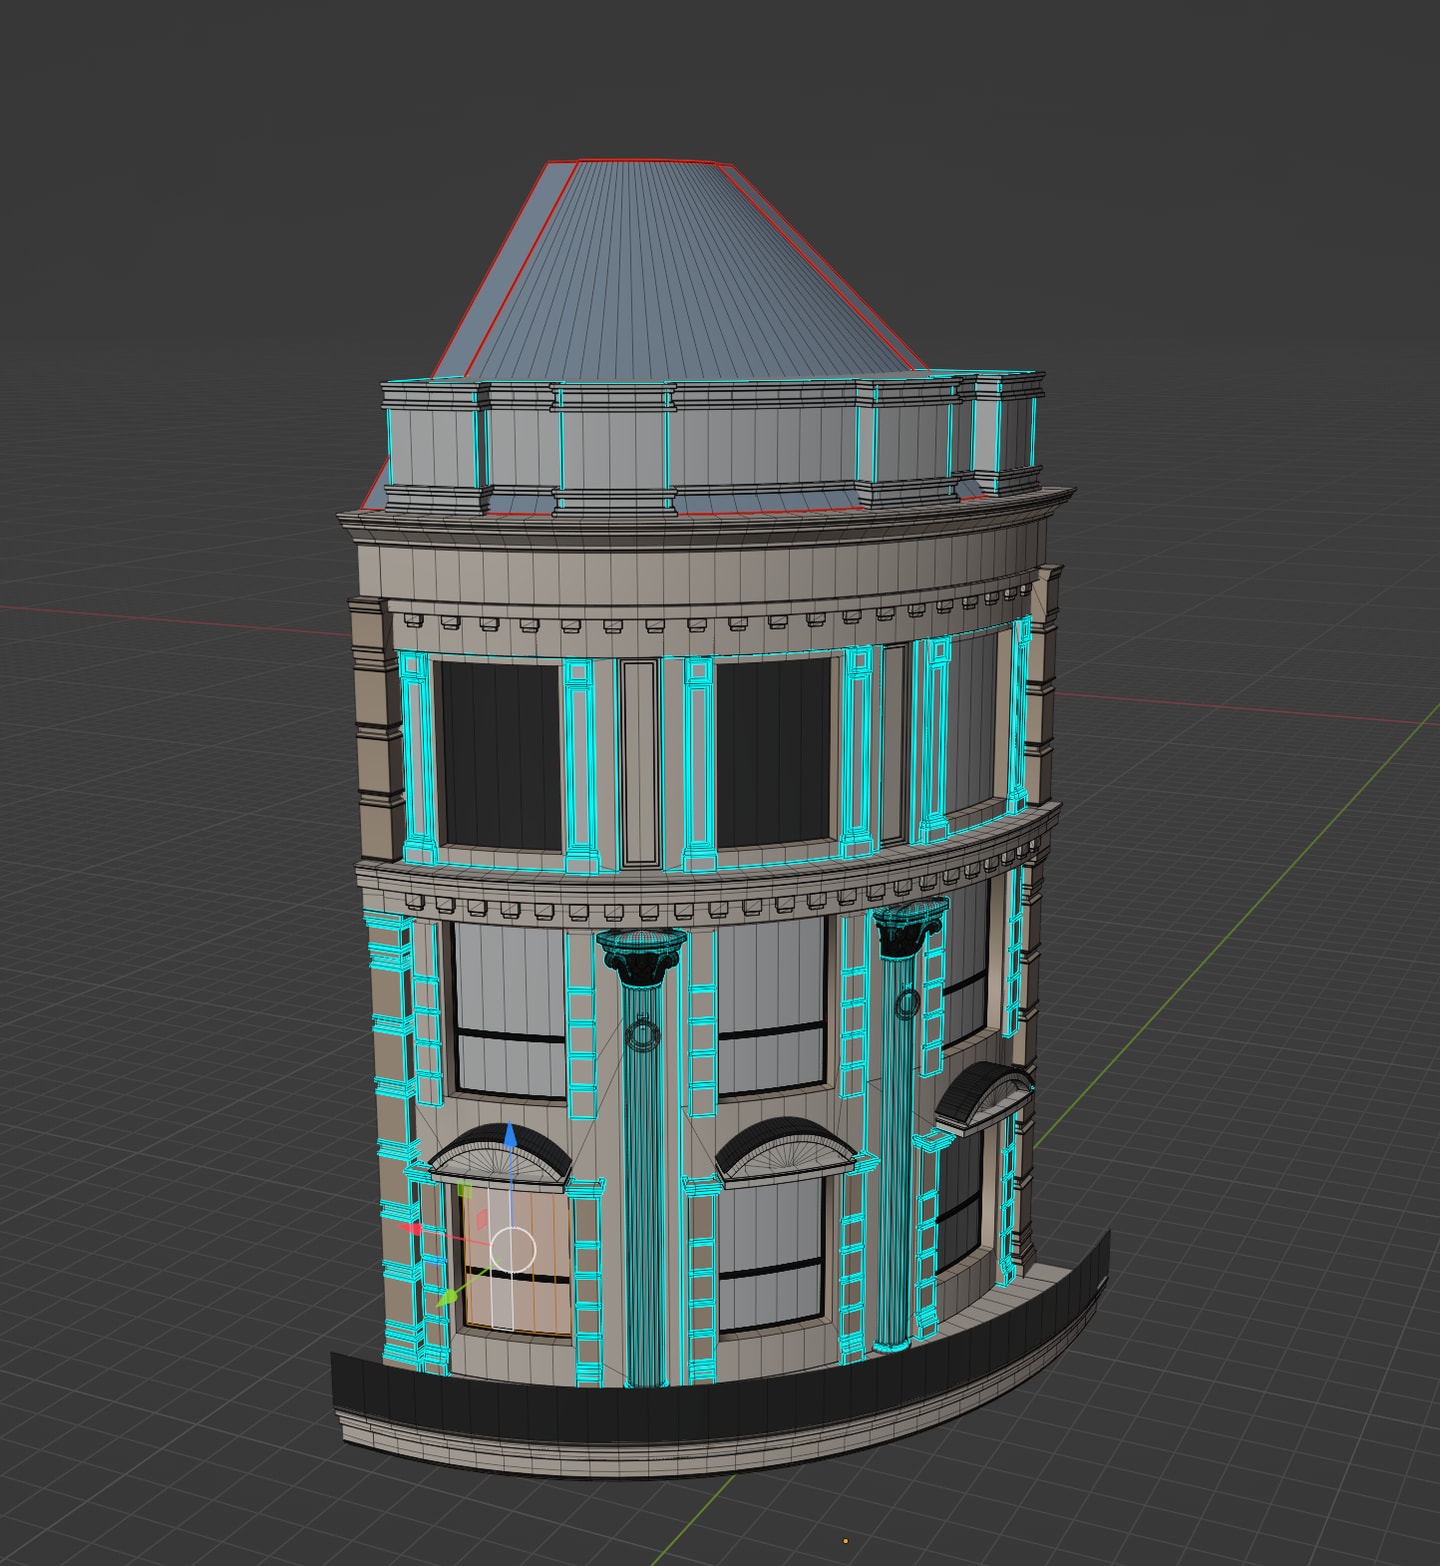1440x1566 pixels.
Task: Click the white free-move gizmo circle
Action: point(514,1249)
